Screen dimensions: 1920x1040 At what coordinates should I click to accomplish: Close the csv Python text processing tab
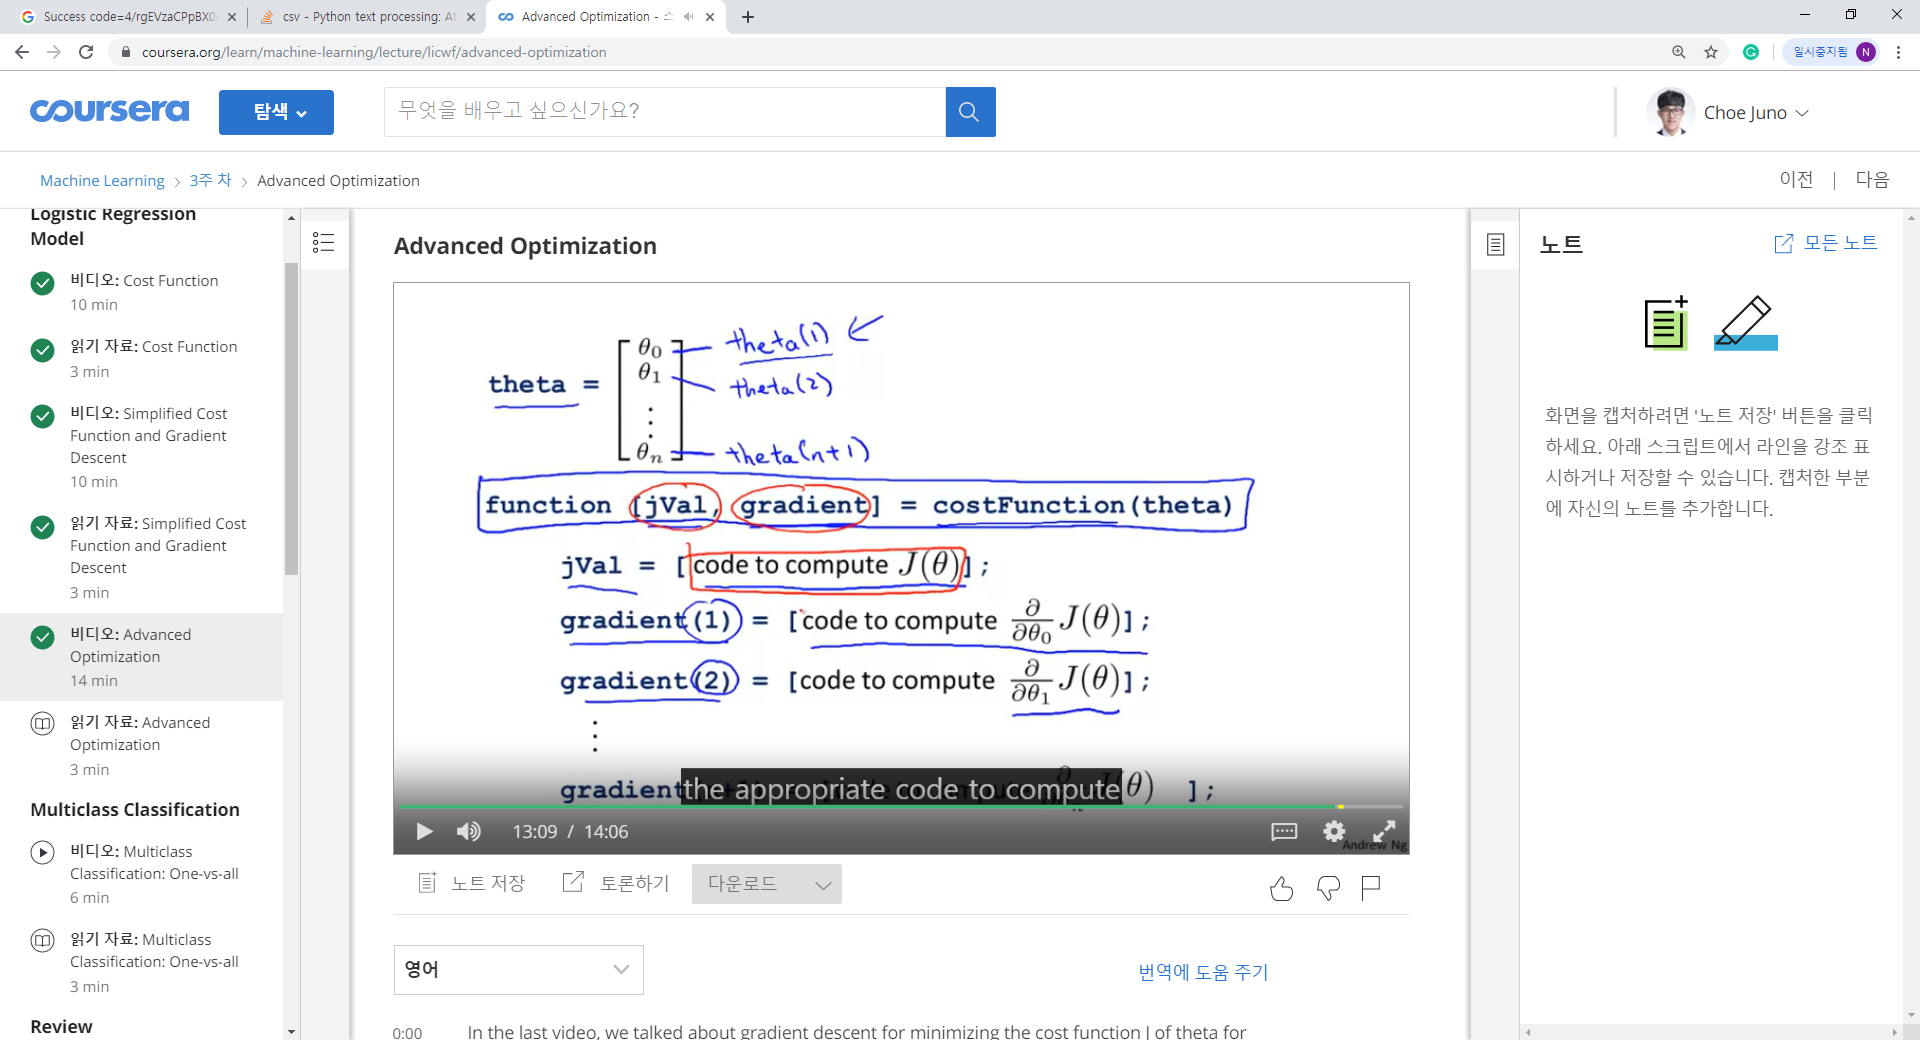[x=471, y=17]
